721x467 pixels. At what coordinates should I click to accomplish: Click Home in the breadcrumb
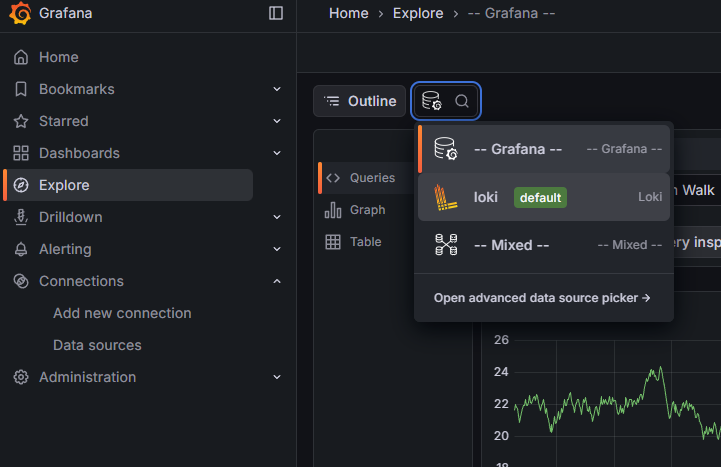(349, 13)
